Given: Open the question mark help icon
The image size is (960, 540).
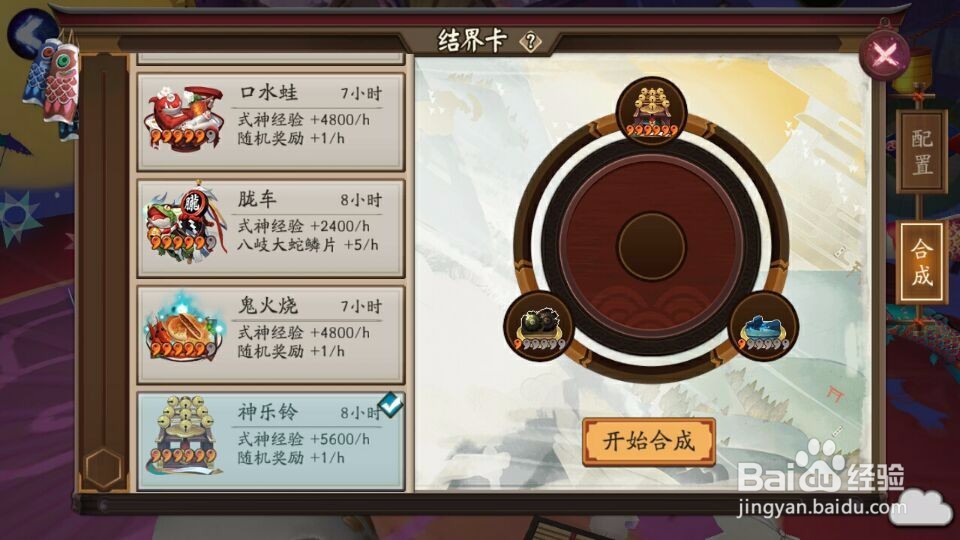Looking at the screenshot, I should 530,42.
